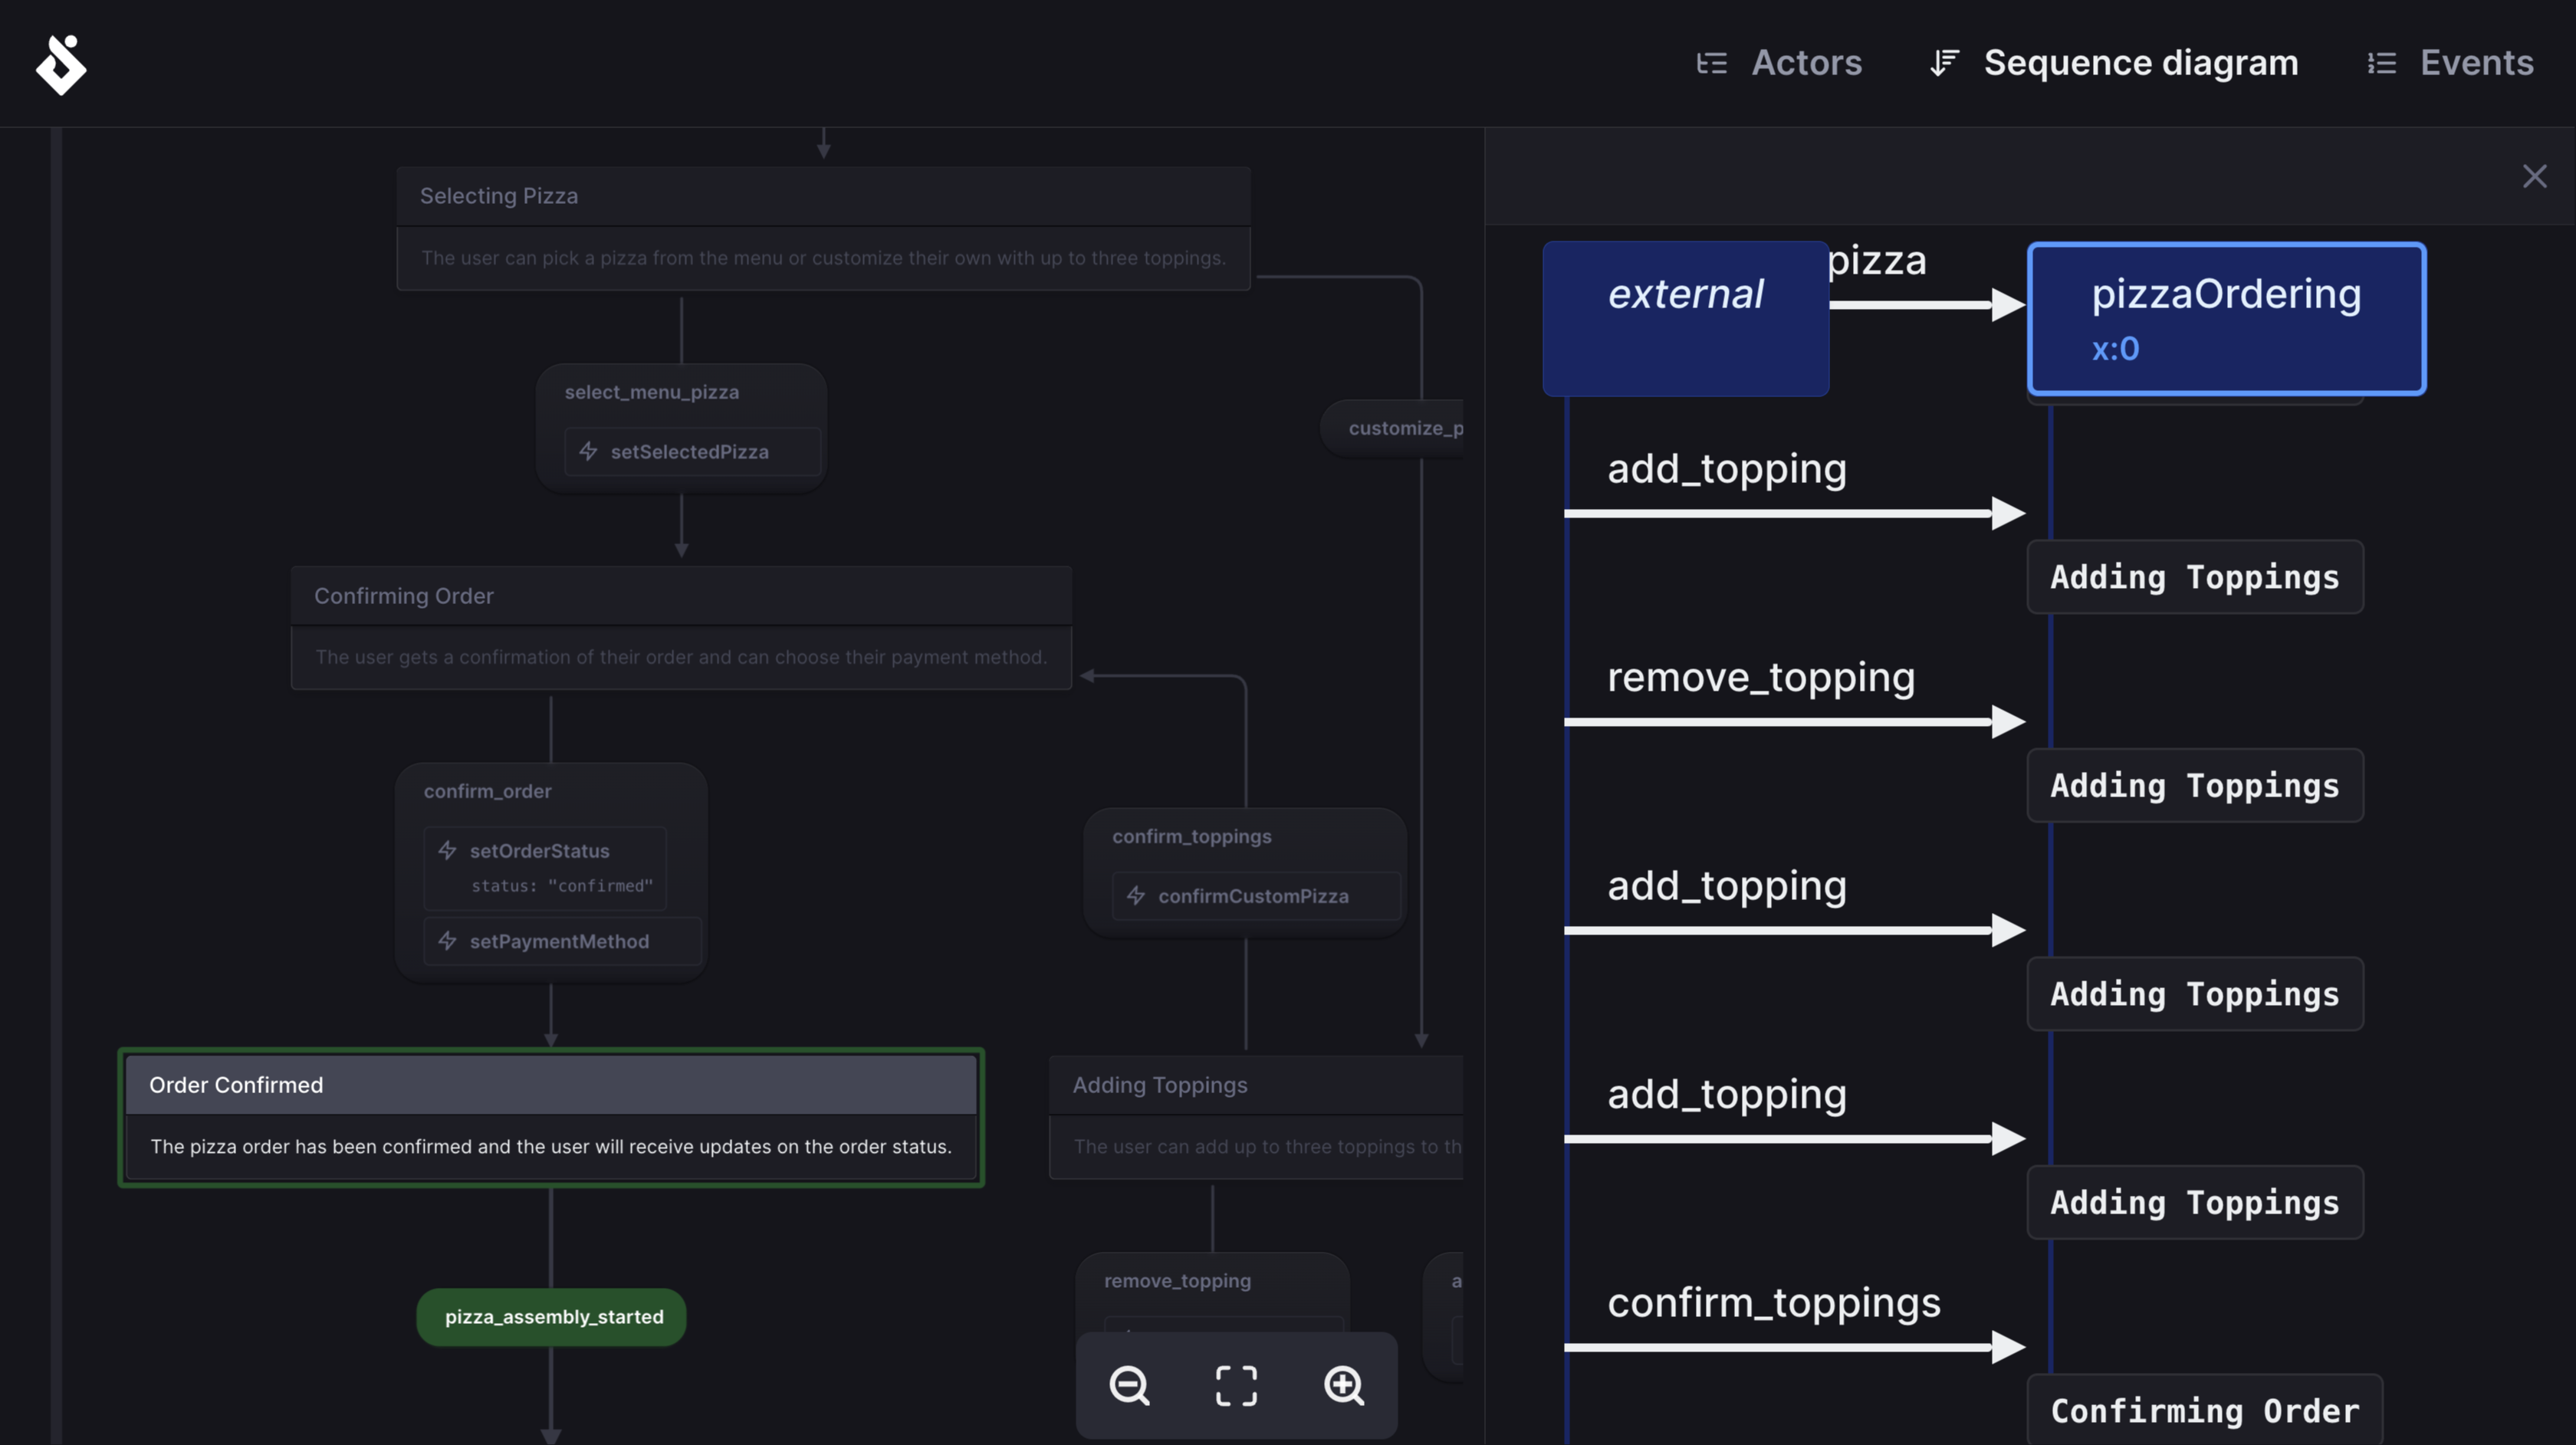
Task: Click the Actors panel icon in toolbar
Action: 1709,64
